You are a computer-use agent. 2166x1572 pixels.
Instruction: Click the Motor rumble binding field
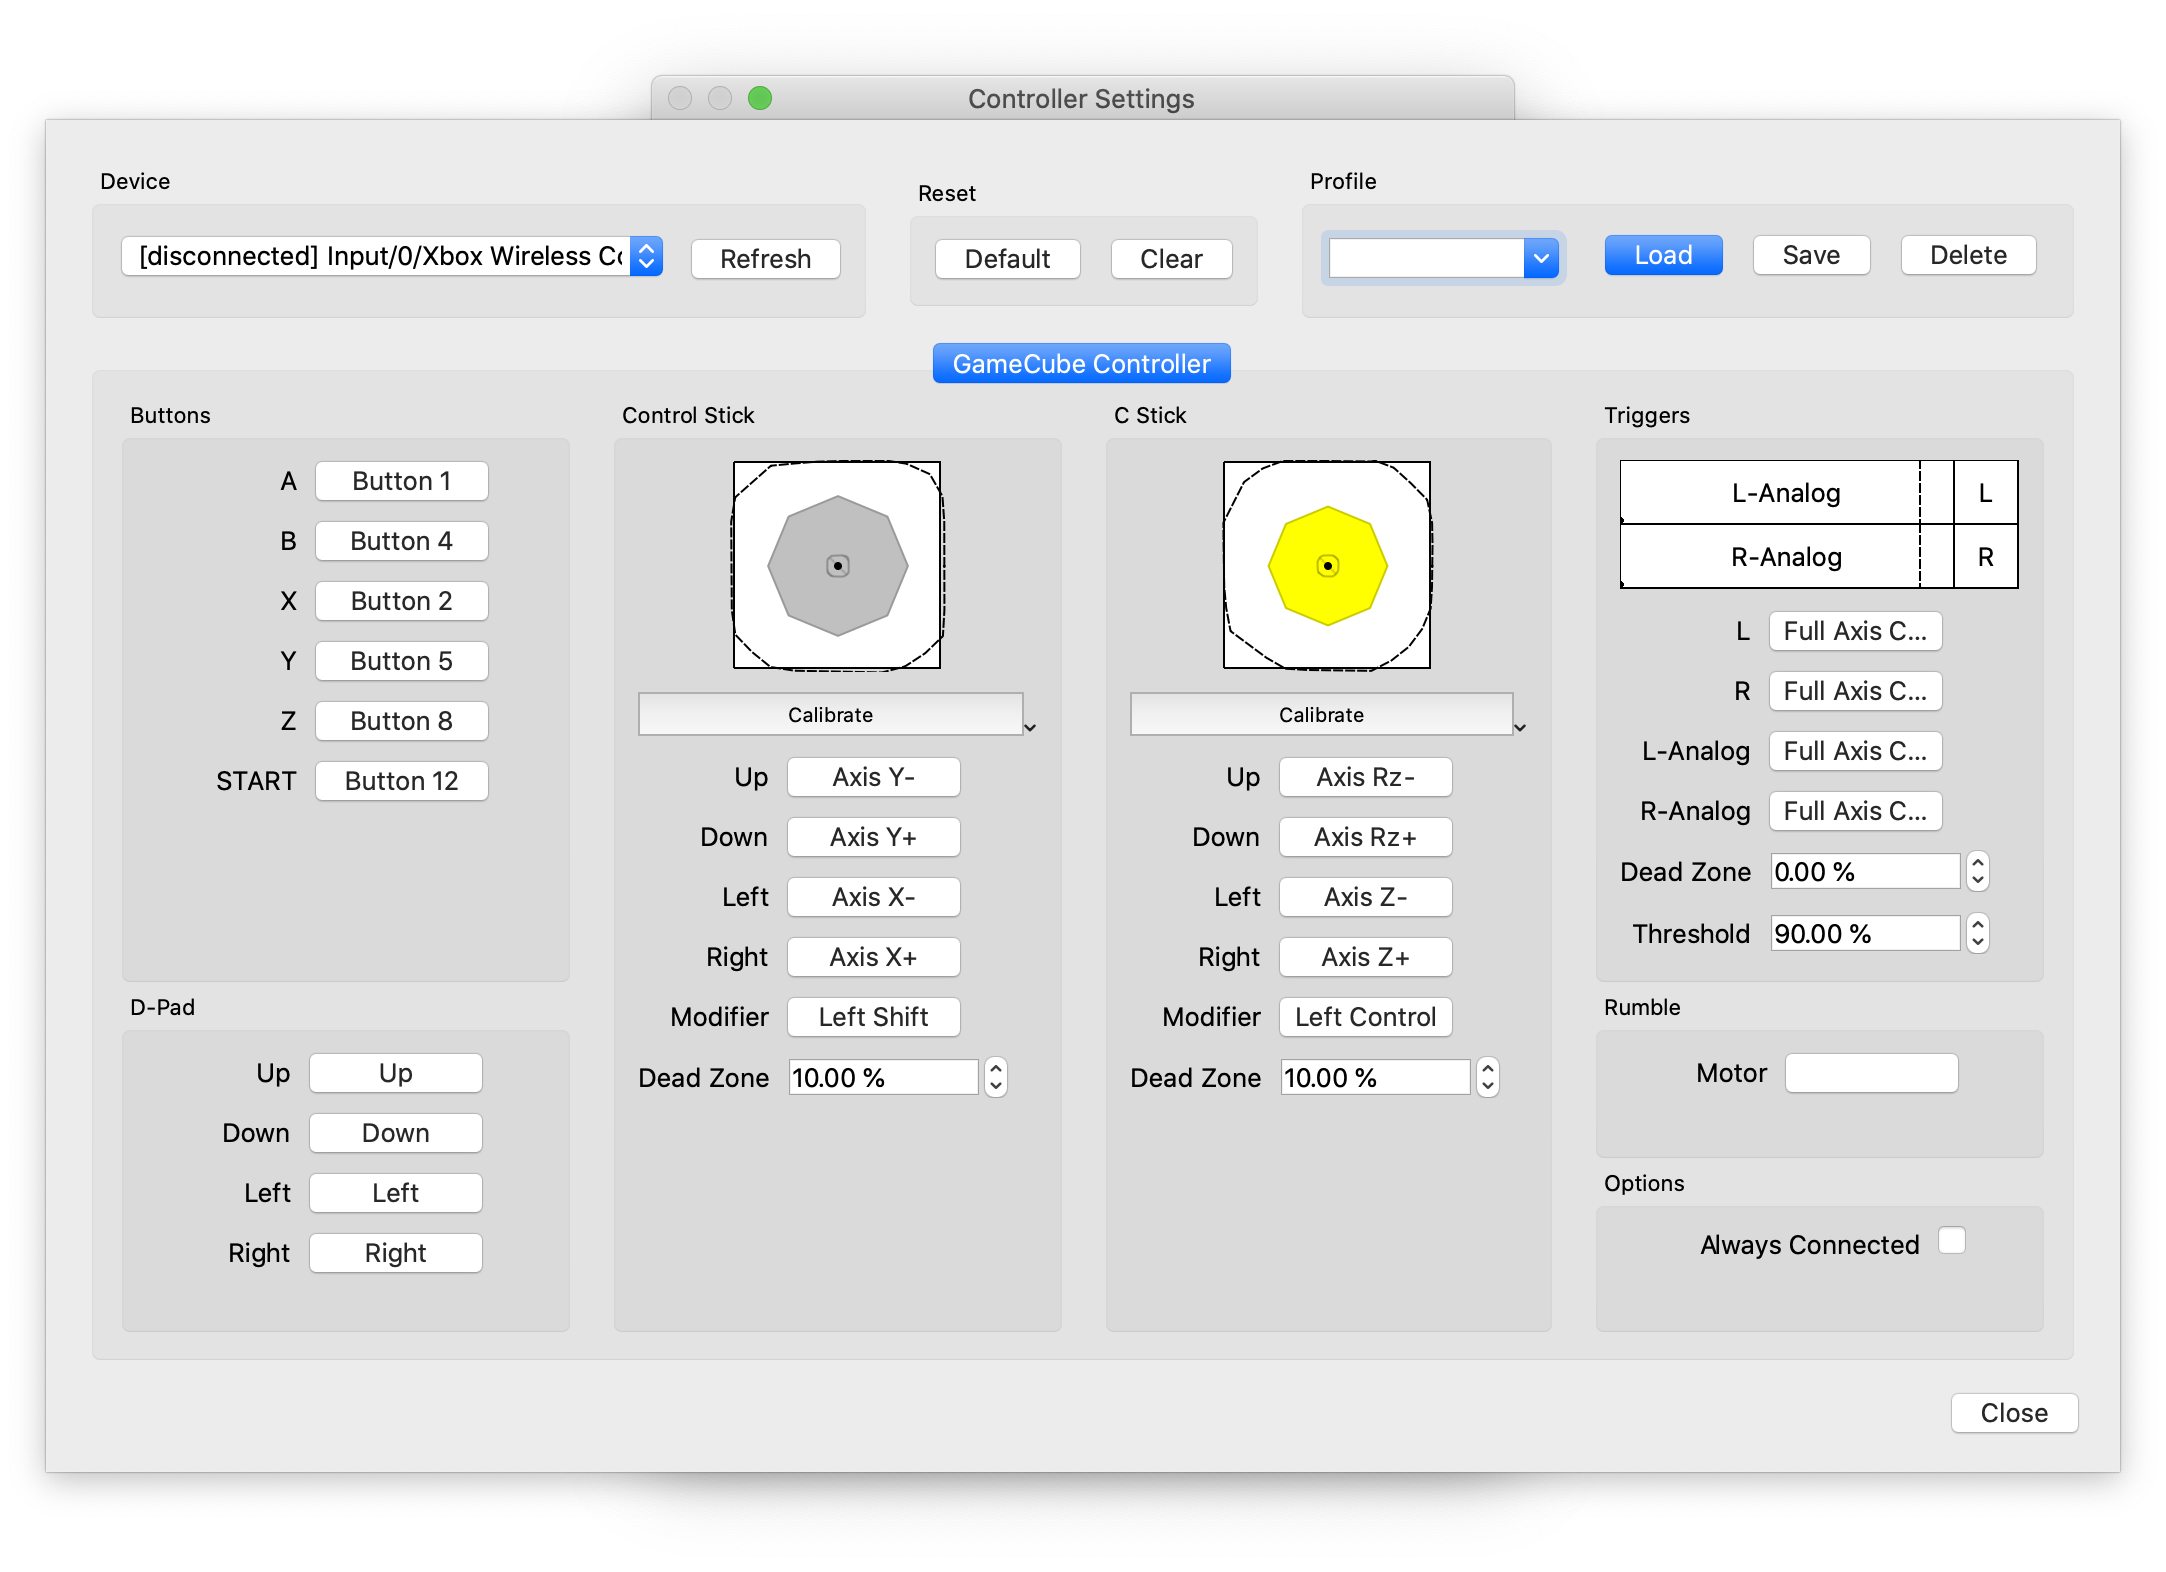click(x=1870, y=1072)
